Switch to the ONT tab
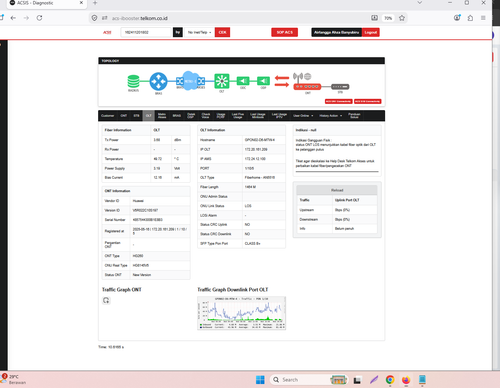Viewport: 500px width, 388px height. [124, 116]
